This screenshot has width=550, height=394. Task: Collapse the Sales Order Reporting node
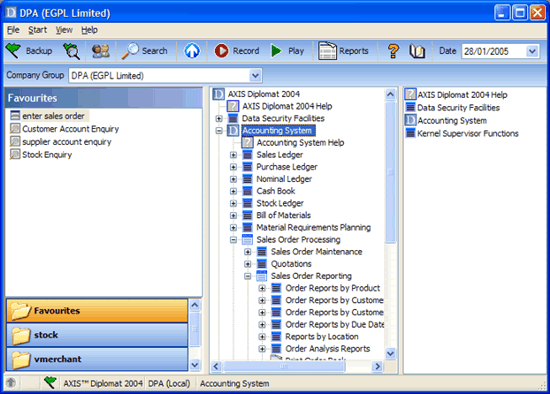tap(248, 276)
